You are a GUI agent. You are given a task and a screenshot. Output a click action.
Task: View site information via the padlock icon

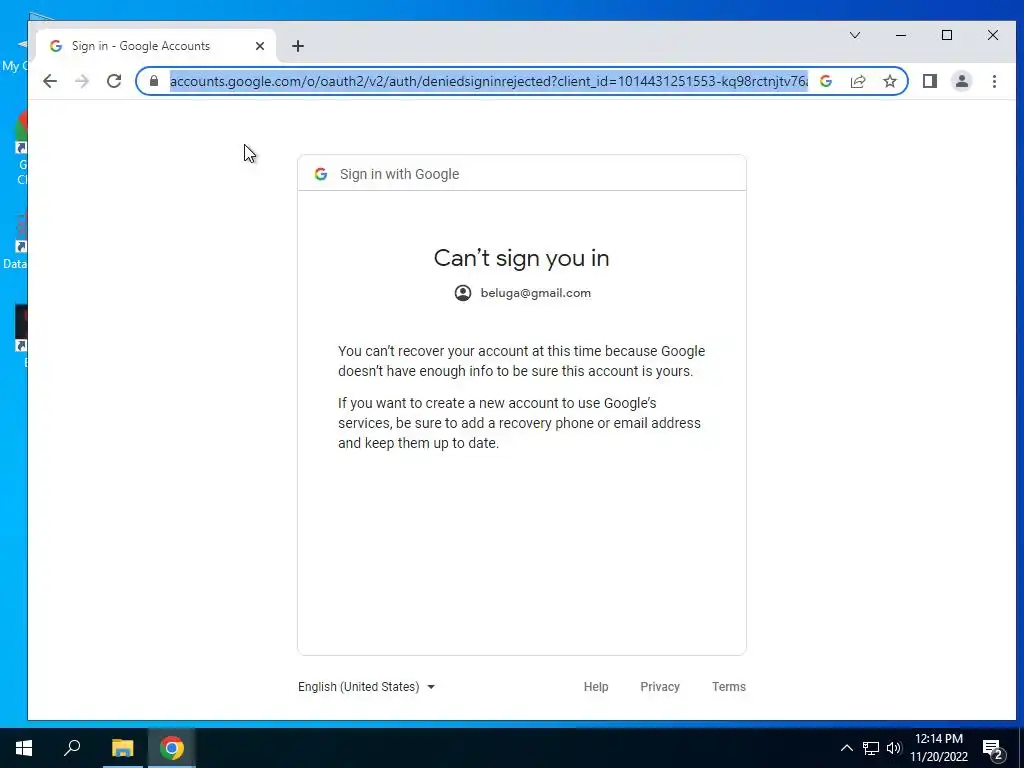click(x=153, y=81)
